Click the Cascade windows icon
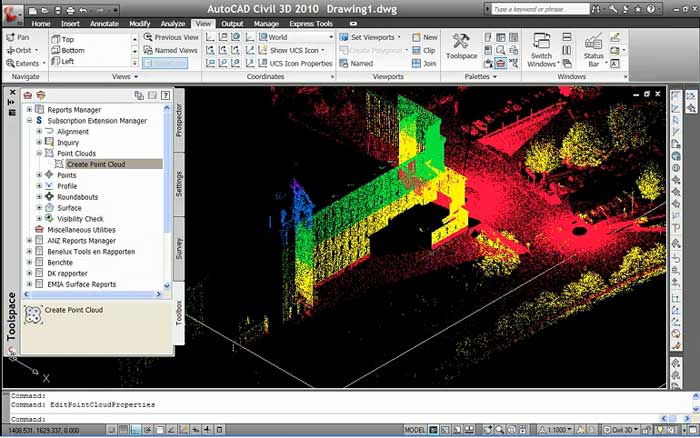Screen dimensions: 700x438 point(567,63)
